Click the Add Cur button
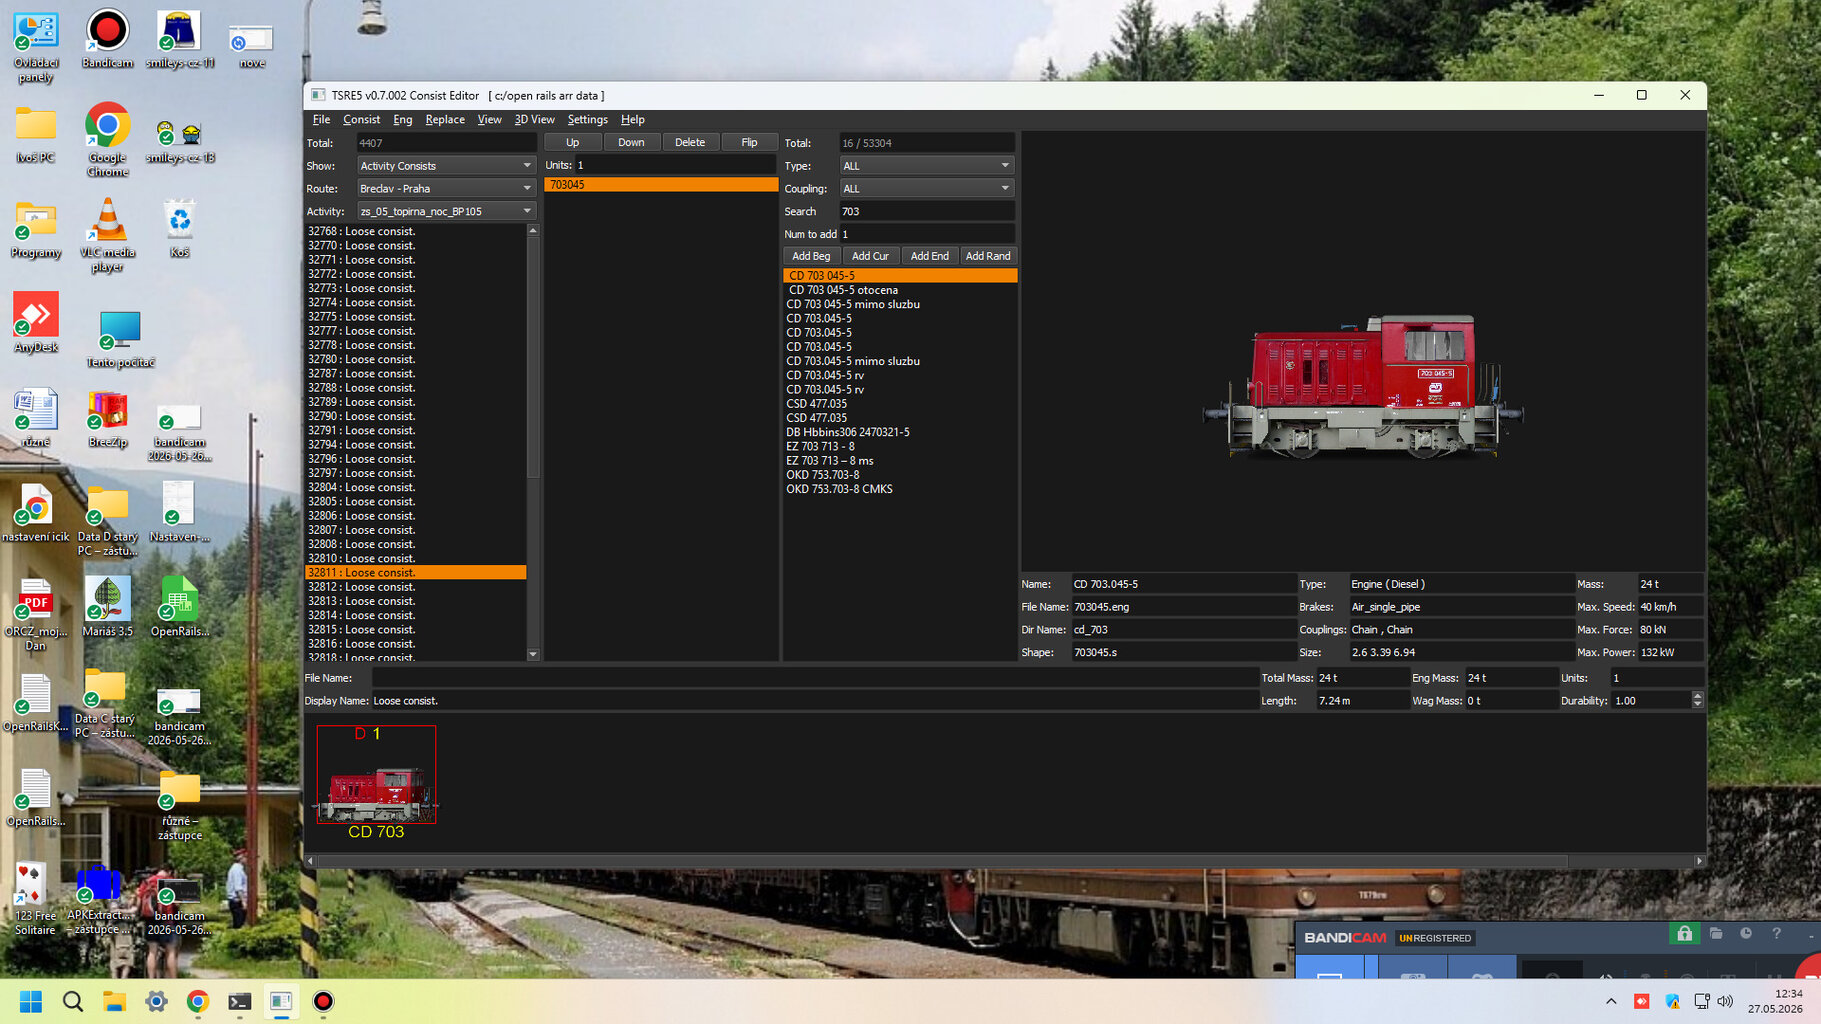Viewport: 1821px width, 1024px height. tap(870, 256)
